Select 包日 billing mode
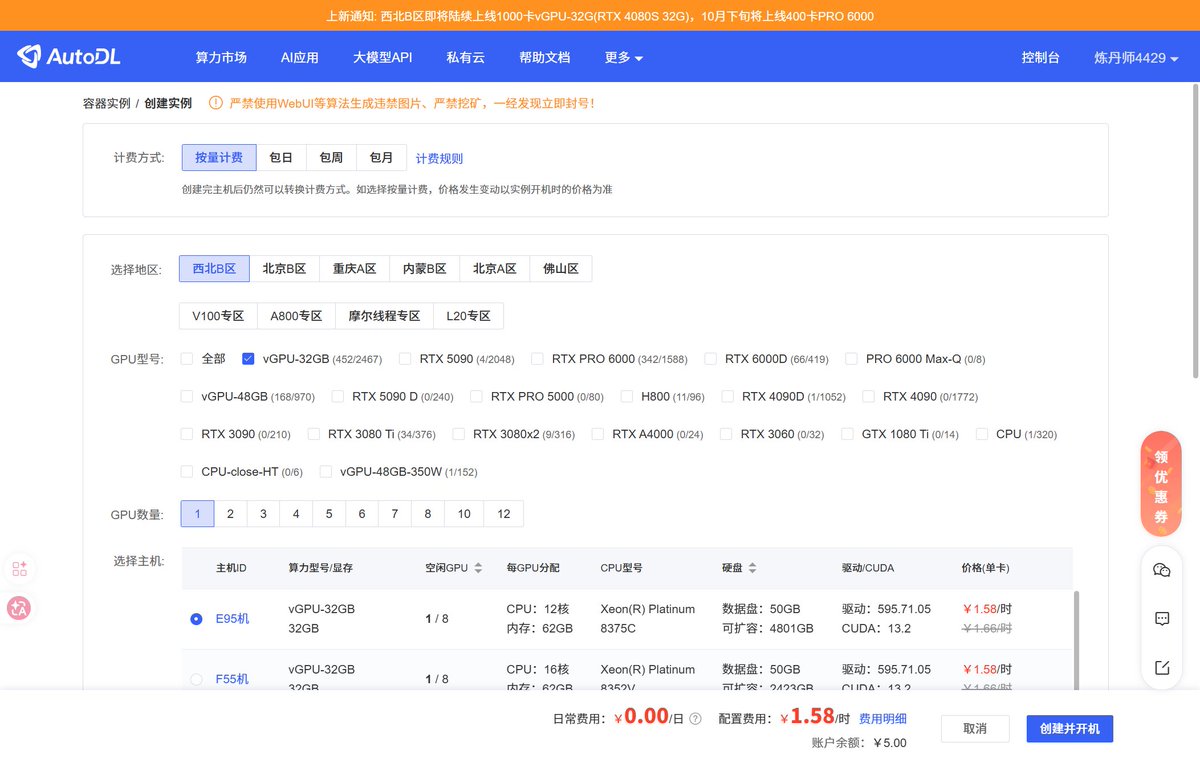The height and width of the screenshot is (767, 1200). coord(281,158)
